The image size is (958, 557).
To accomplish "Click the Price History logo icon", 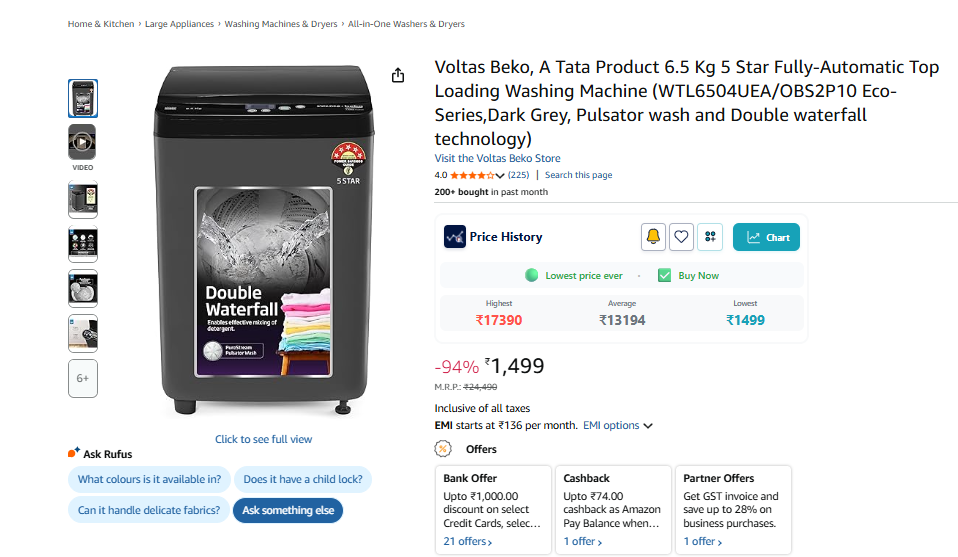I will (455, 237).
